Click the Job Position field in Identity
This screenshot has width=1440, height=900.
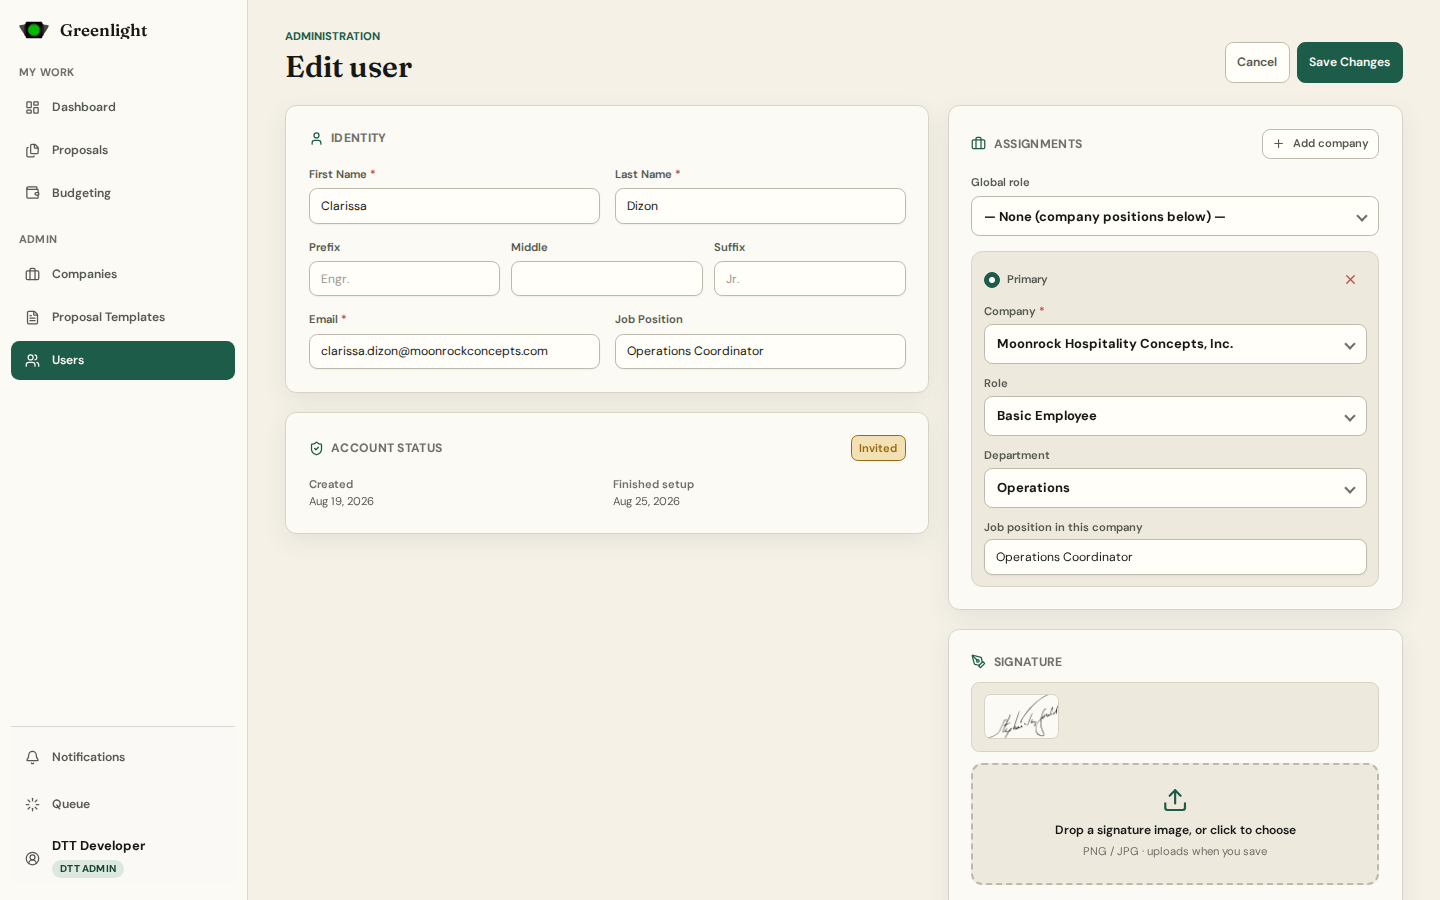(x=760, y=351)
